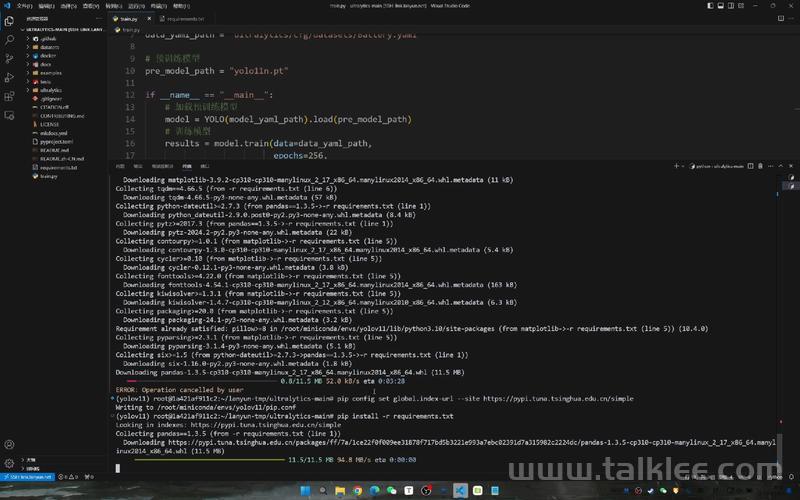Viewport: 800px width, 500px height.
Task: Open the Customize Layout button
Action: pos(741,6)
